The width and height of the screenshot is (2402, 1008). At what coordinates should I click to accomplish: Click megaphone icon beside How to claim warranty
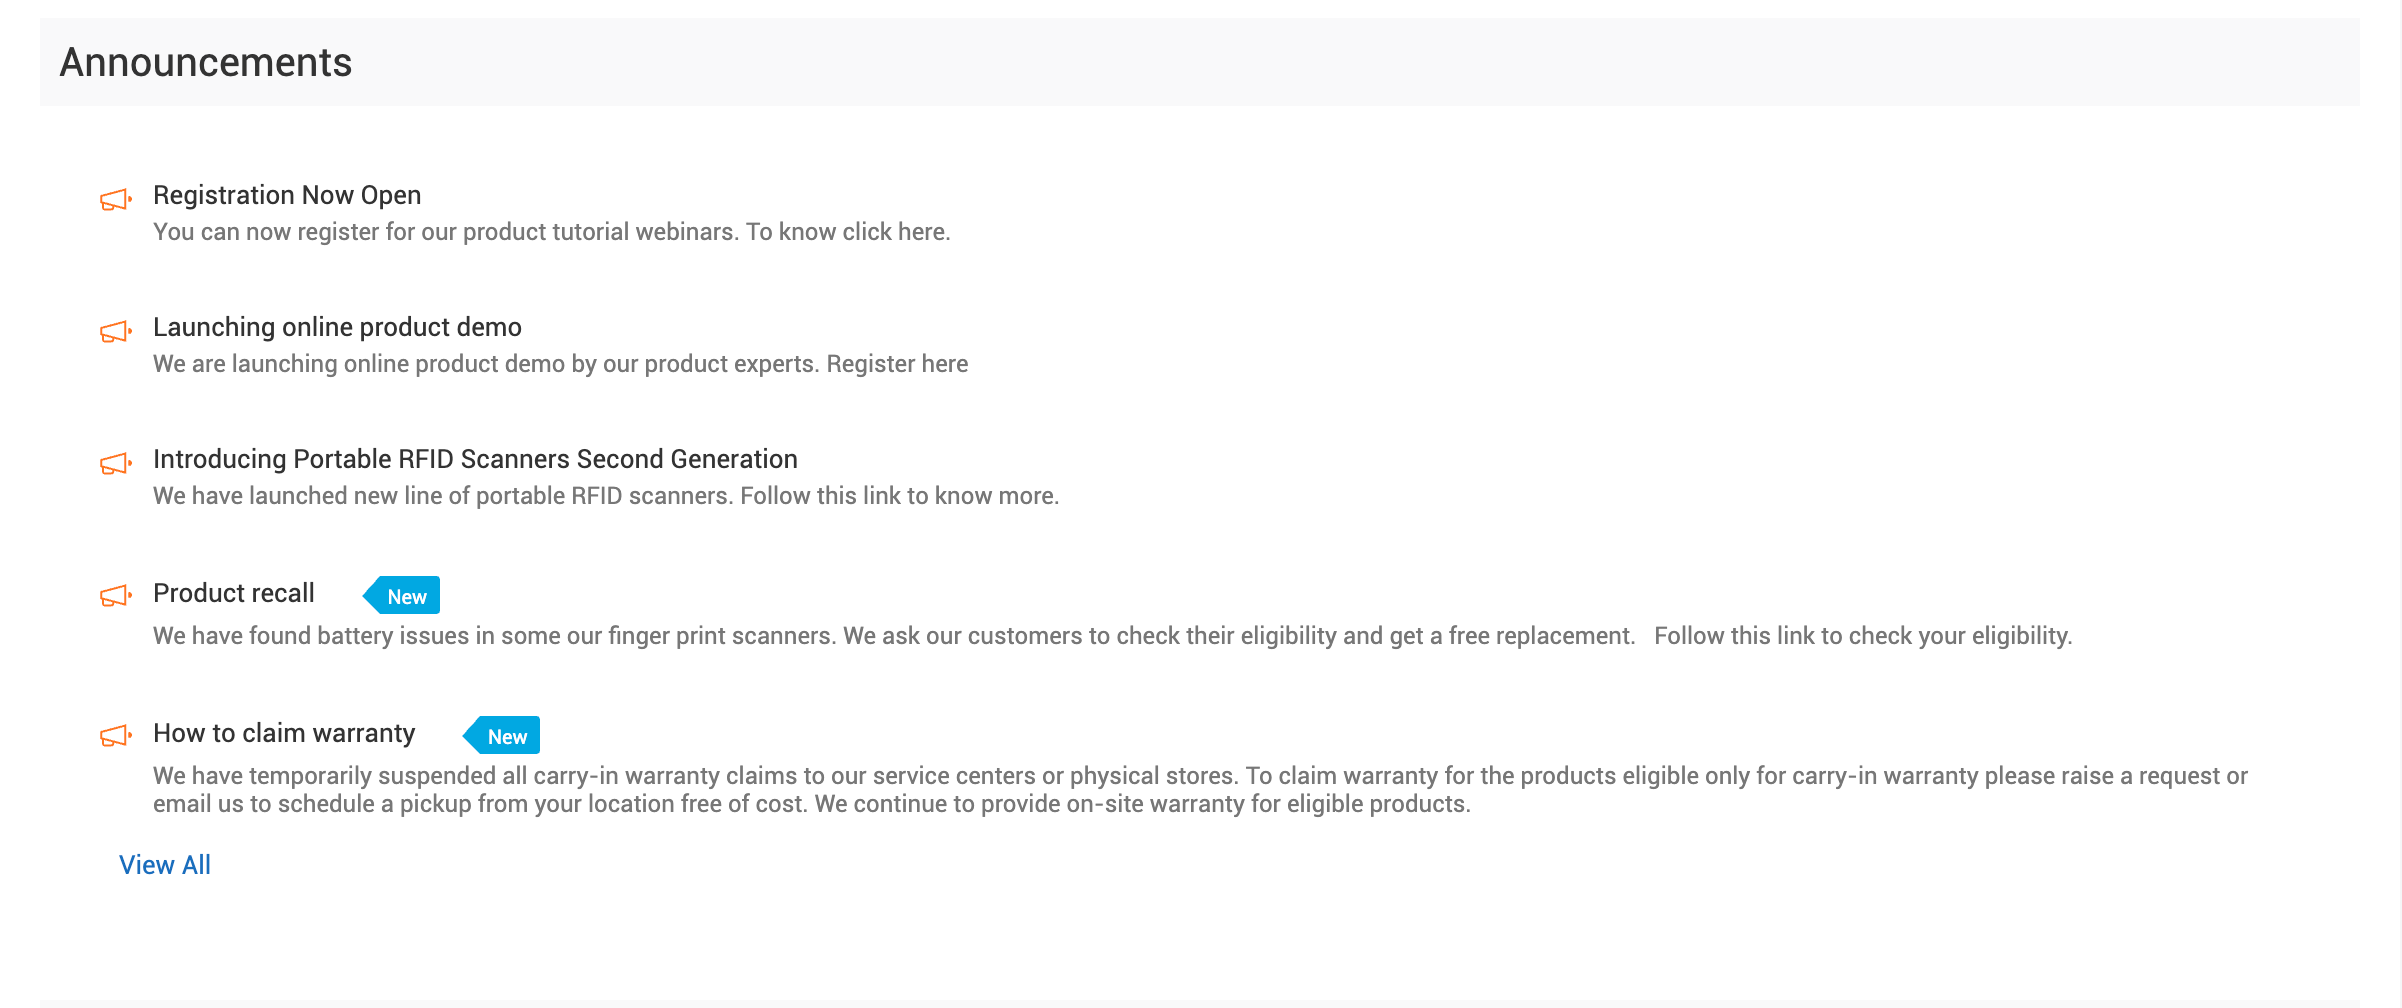coord(116,736)
